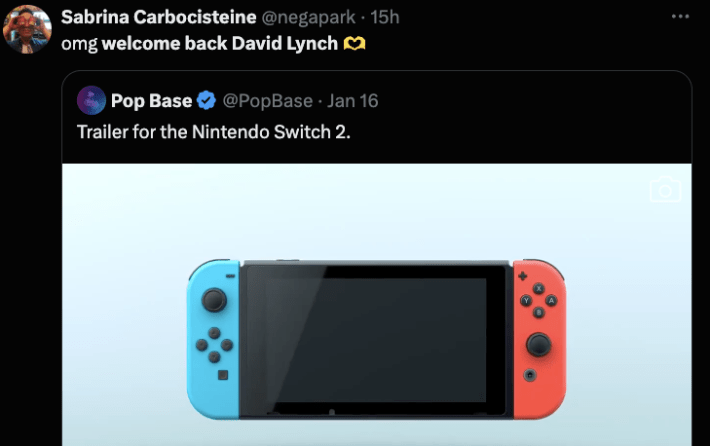Click the heart hands emoji in the tweet
This screenshot has width=710, height=446.
[353, 45]
